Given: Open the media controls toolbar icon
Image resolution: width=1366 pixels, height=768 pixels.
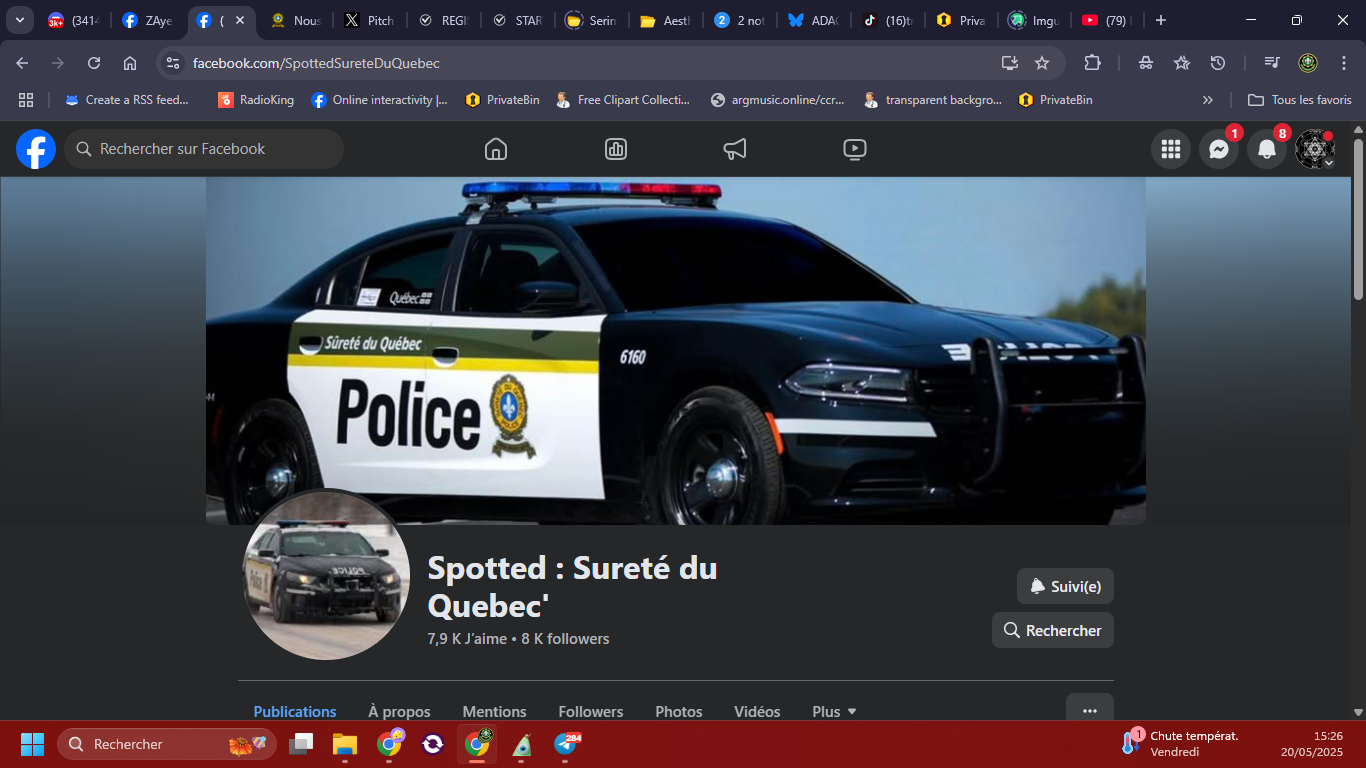Looking at the screenshot, I should [1272, 63].
